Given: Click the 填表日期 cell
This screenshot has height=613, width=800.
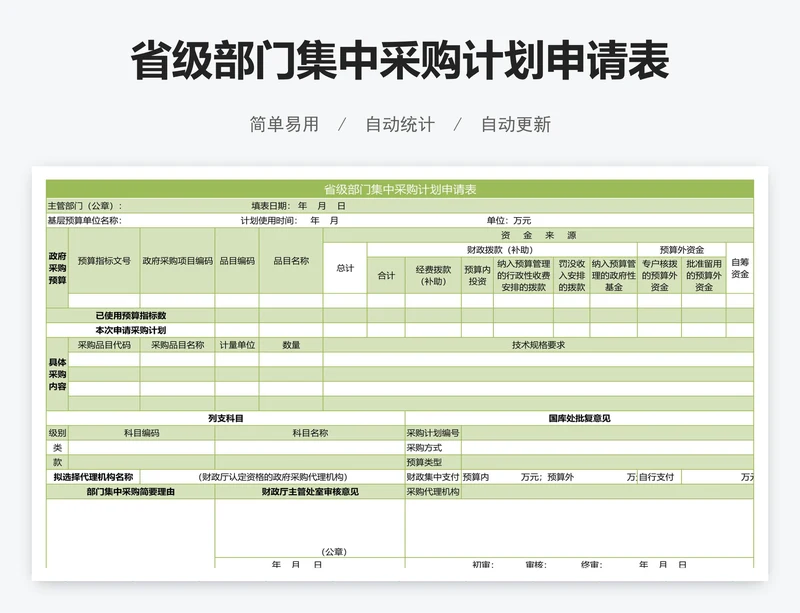Looking at the screenshot, I should click(x=298, y=206).
